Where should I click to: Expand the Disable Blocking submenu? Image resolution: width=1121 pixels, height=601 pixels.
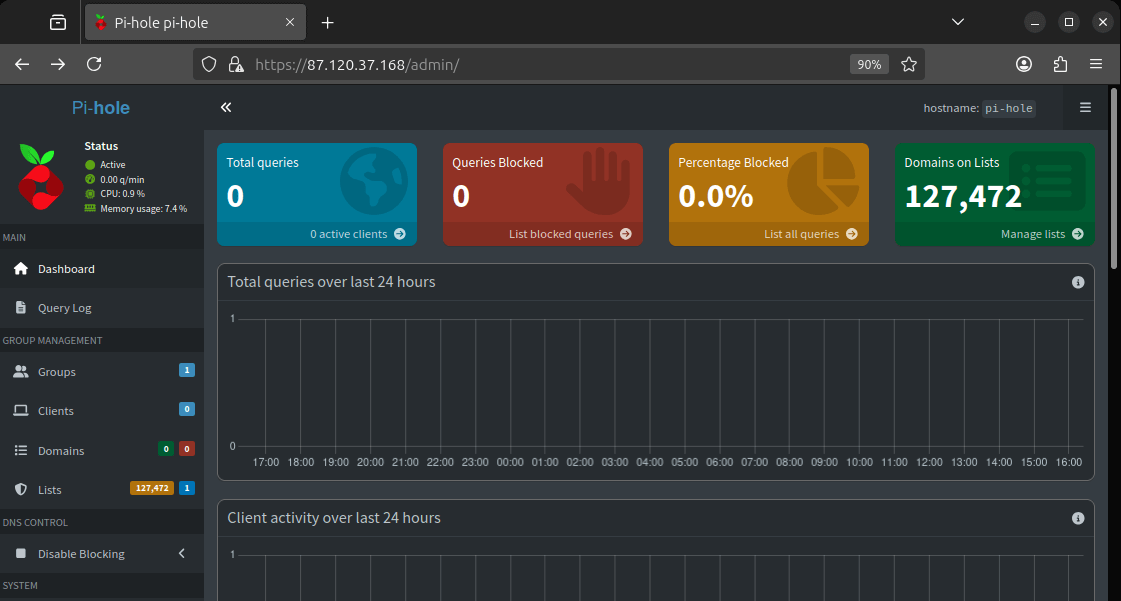point(102,554)
